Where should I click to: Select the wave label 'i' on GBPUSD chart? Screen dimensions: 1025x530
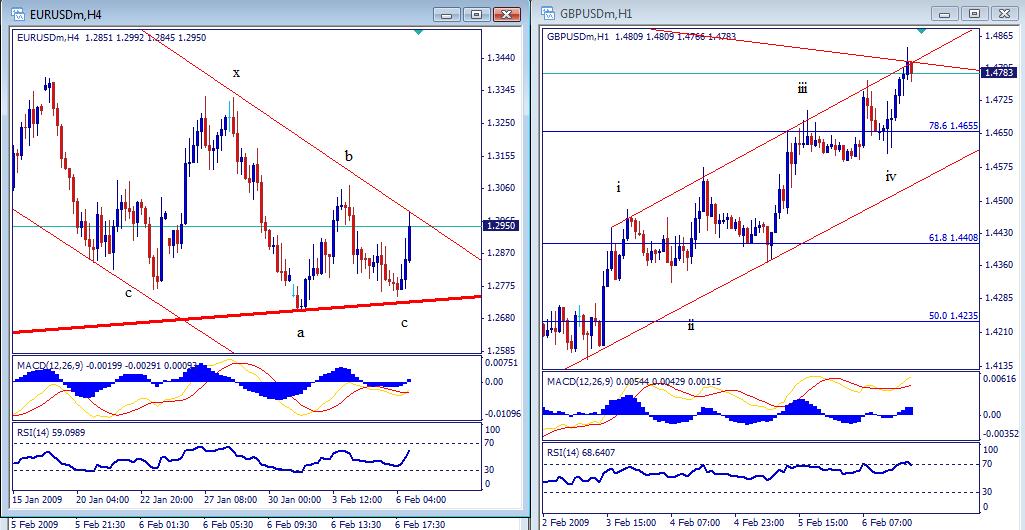click(618, 188)
